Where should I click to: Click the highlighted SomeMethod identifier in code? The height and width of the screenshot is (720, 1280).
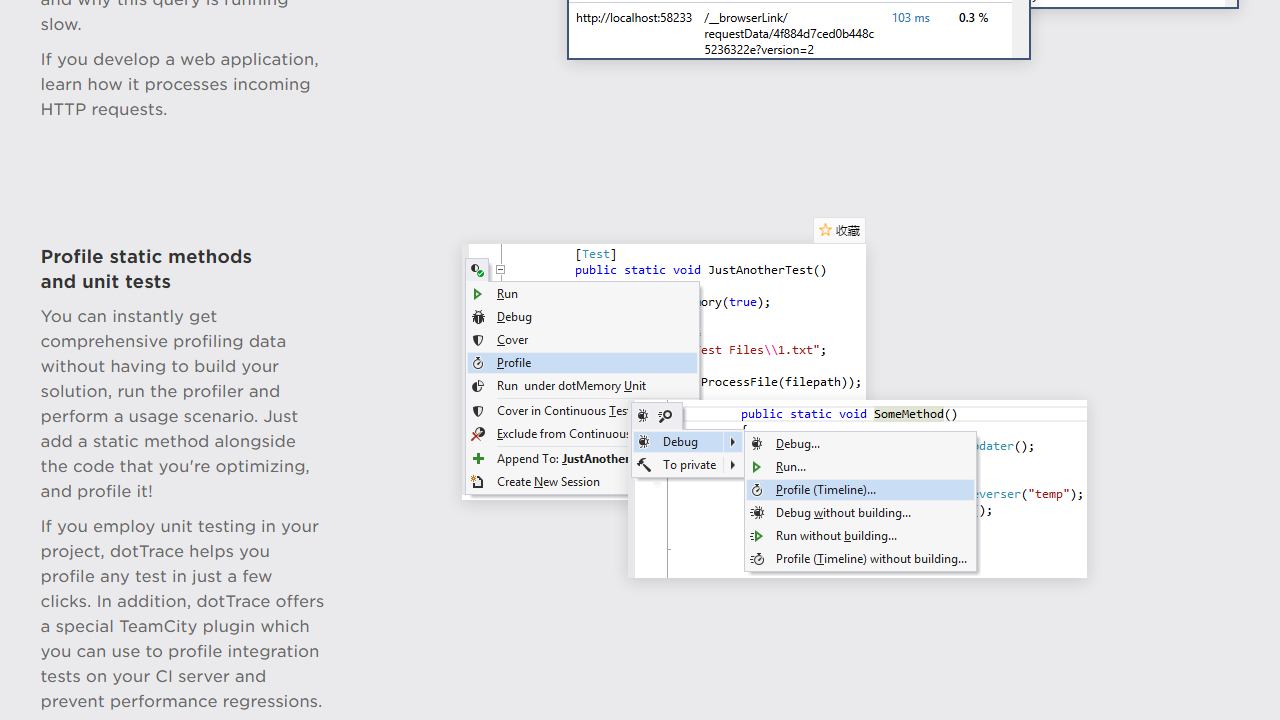click(x=908, y=414)
